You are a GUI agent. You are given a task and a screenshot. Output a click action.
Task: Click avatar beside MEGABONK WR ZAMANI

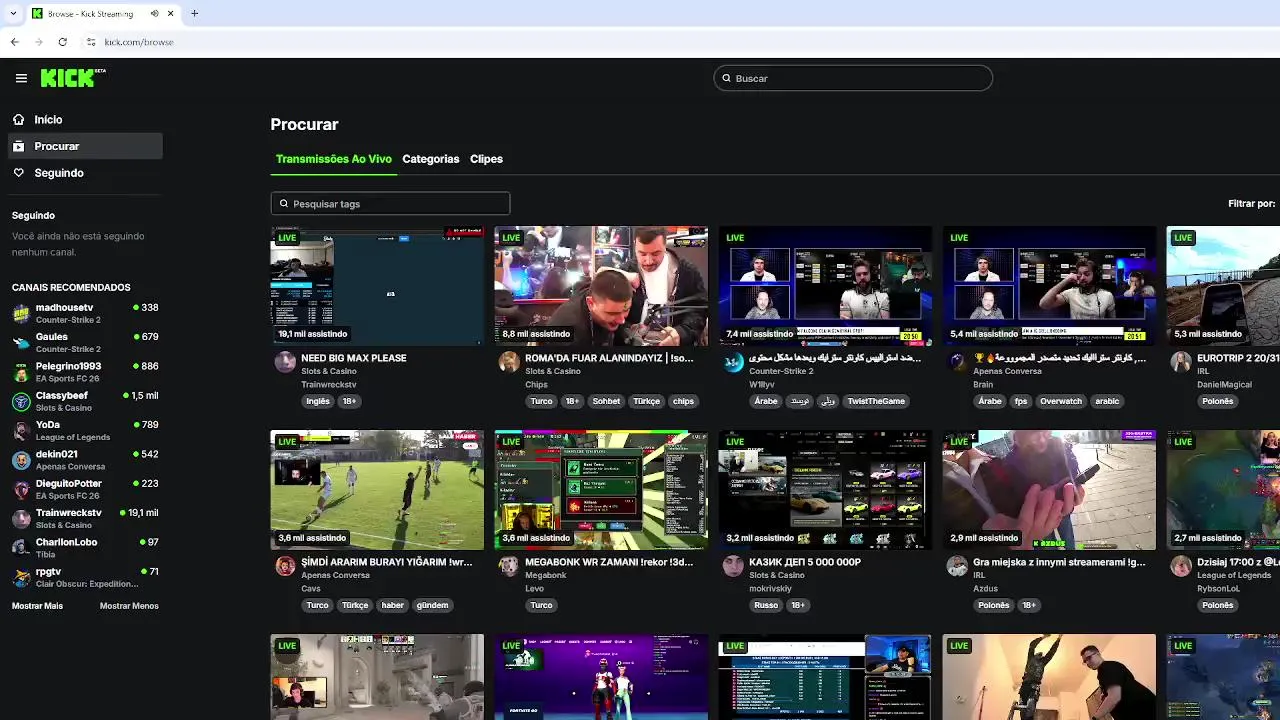[x=509, y=566]
